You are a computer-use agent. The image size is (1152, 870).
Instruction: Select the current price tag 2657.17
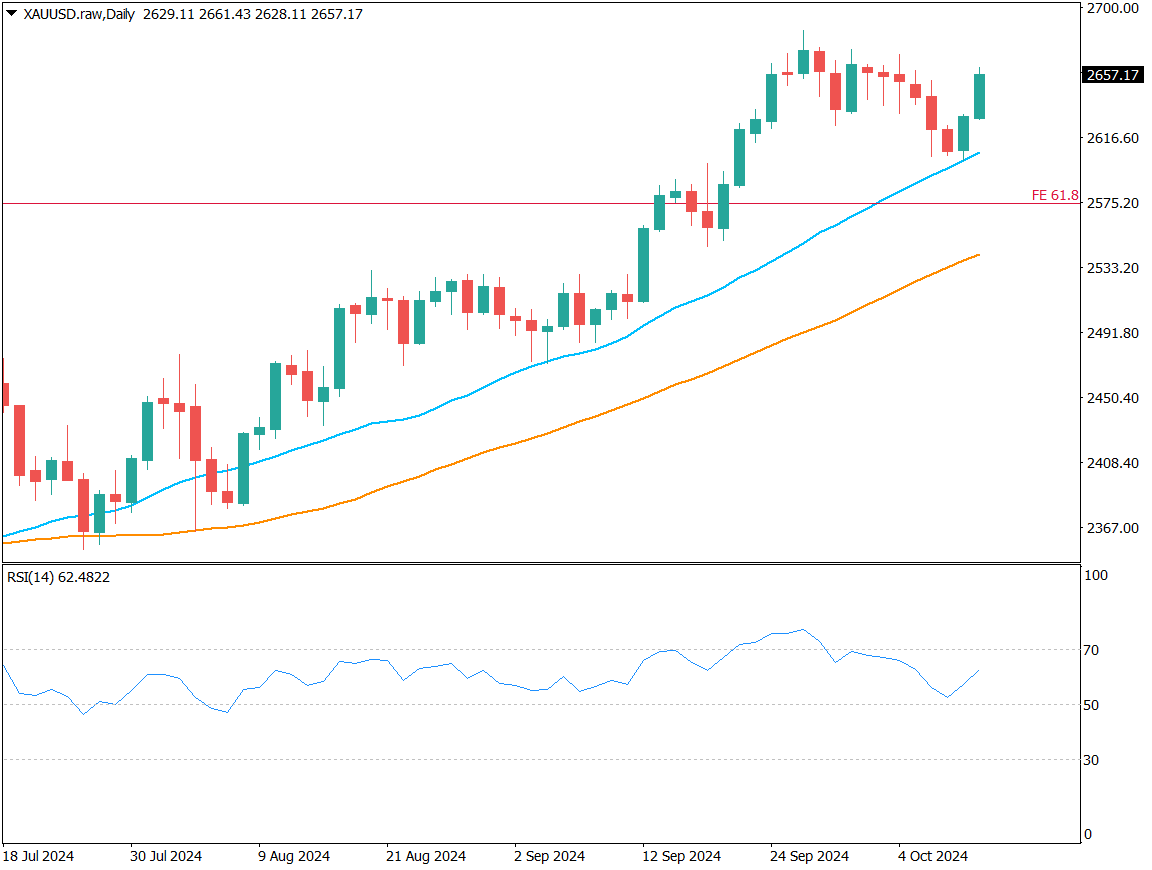(1113, 75)
